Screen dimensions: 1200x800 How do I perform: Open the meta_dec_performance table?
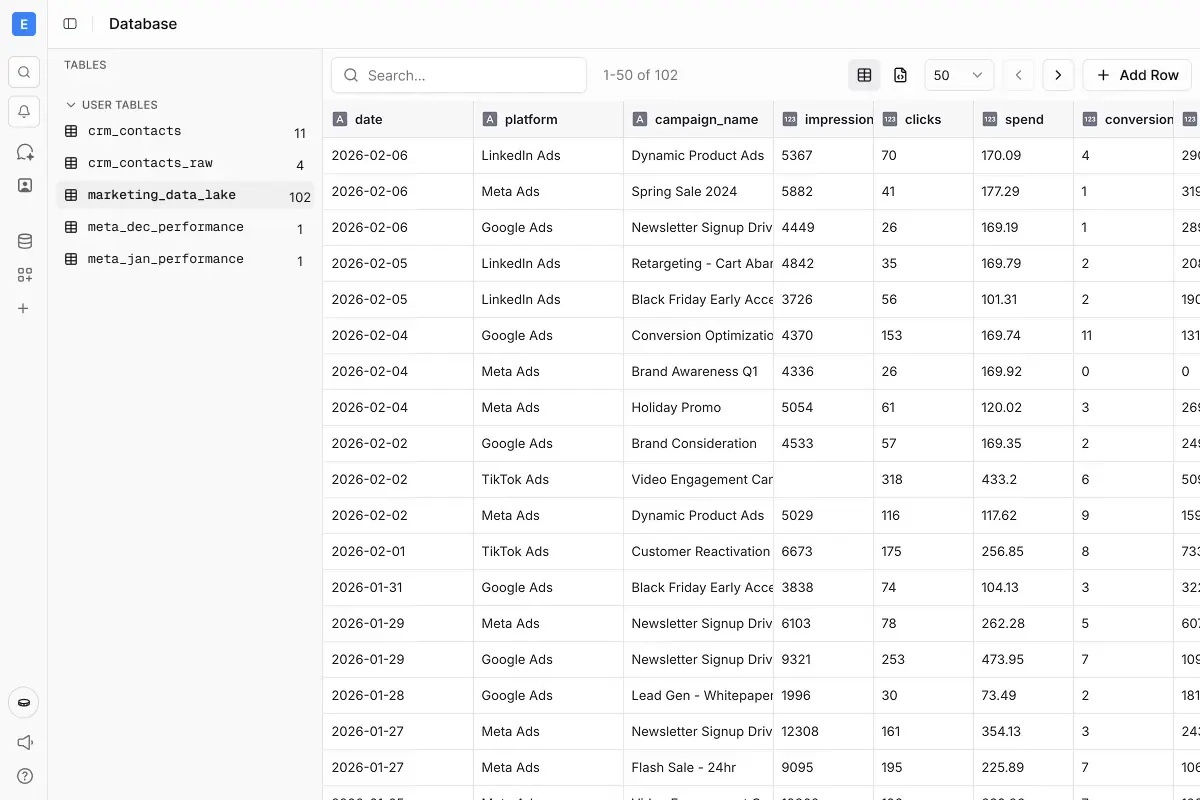pyautogui.click(x=165, y=227)
